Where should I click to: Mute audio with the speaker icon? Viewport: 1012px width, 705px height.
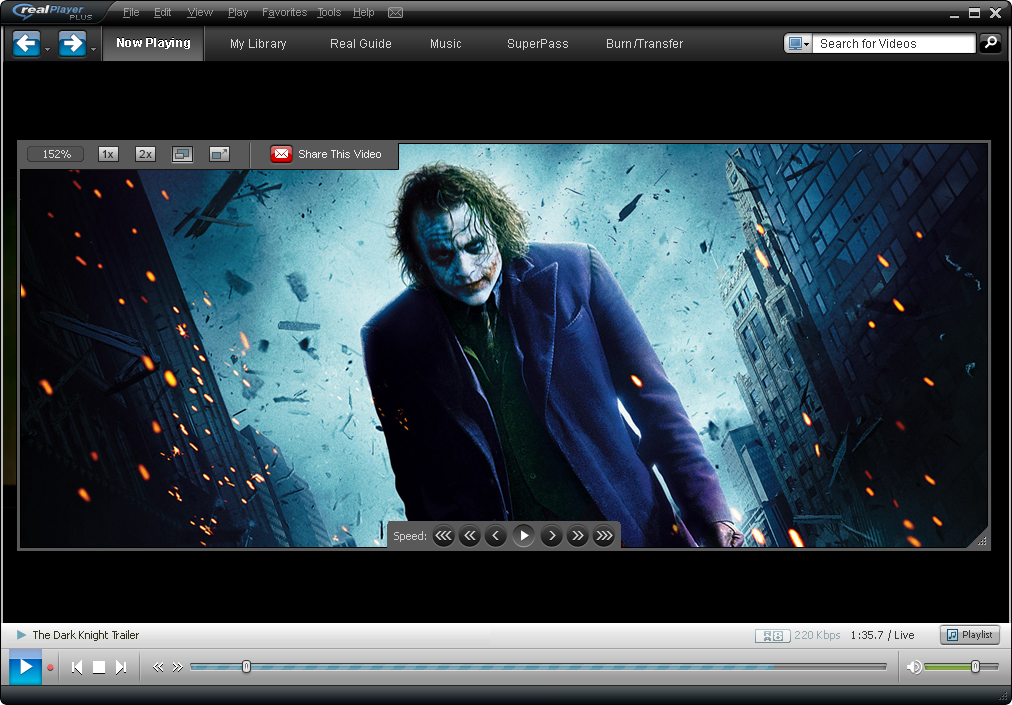(914, 667)
